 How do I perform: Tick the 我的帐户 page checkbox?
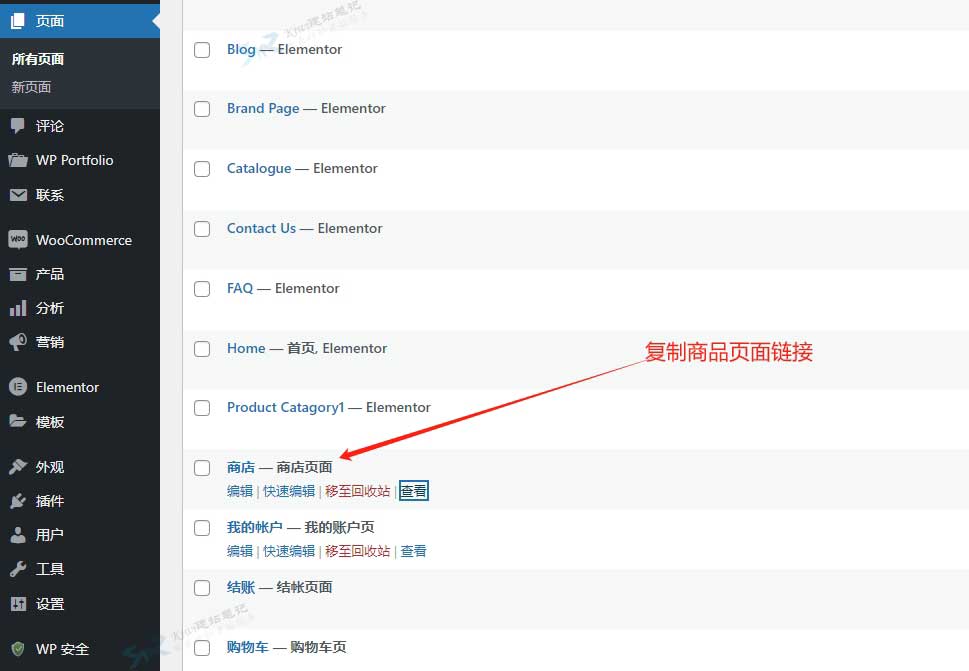[202, 528]
